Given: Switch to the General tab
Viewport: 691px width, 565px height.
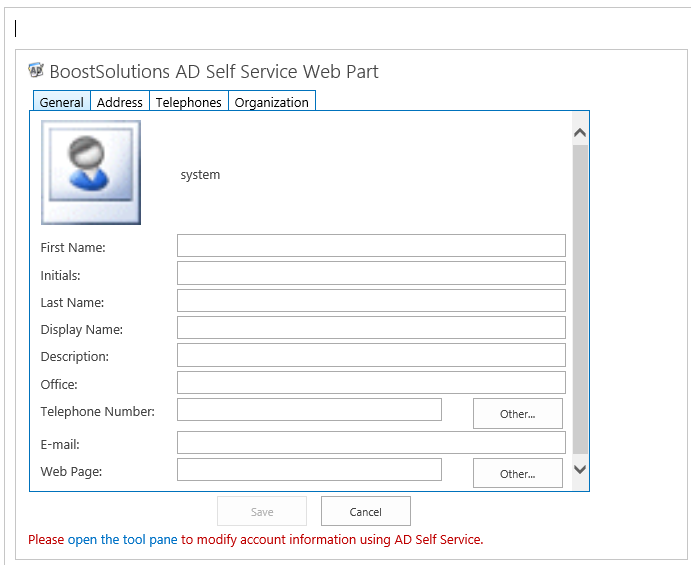Looking at the screenshot, I should click(62, 102).
